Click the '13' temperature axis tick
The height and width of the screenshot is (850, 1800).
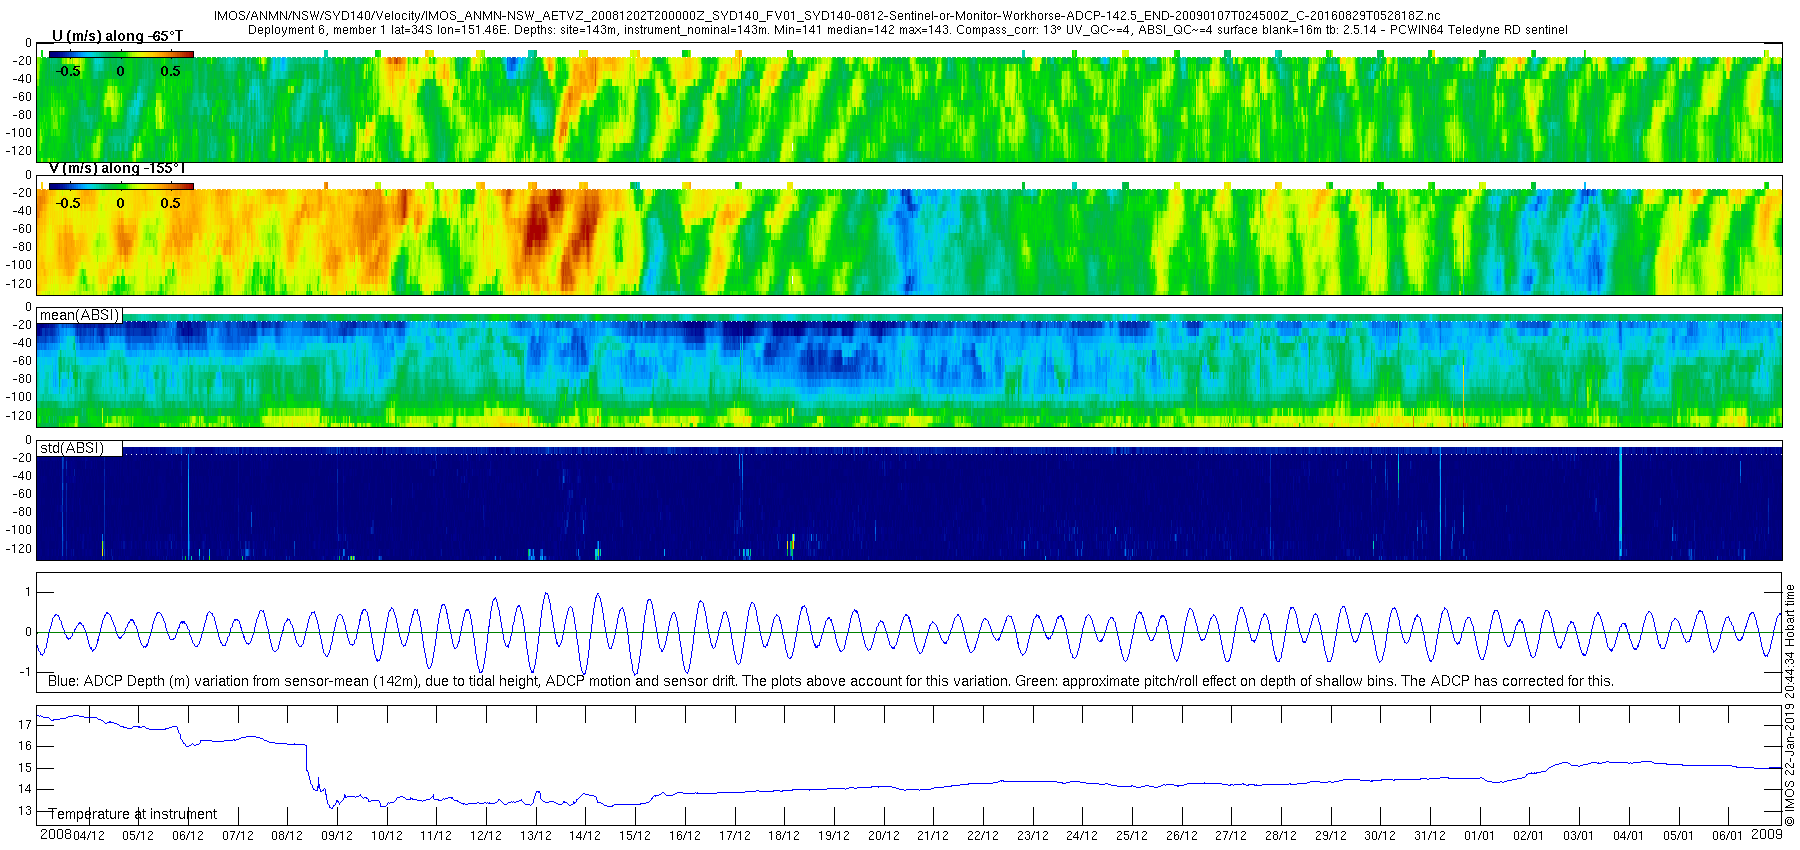coord(25,811)
